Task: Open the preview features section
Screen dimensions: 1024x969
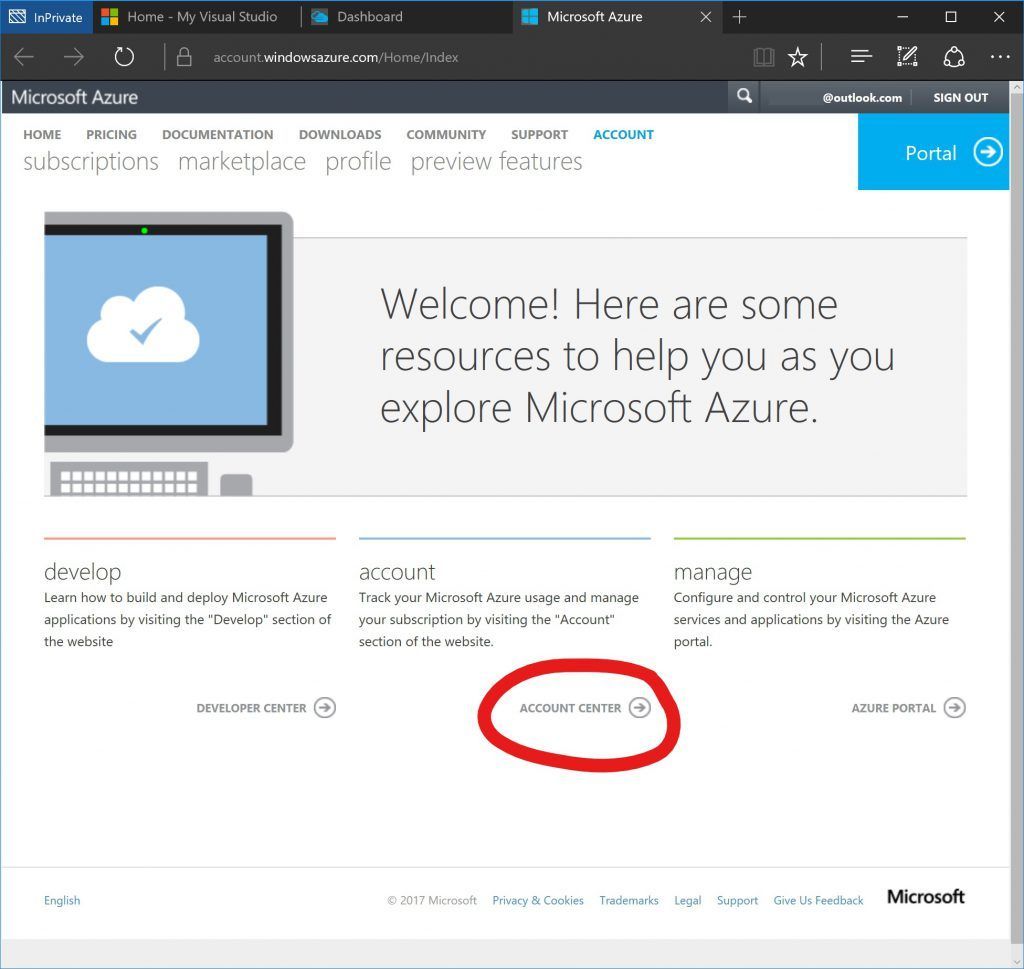Action: pos(496,161)
